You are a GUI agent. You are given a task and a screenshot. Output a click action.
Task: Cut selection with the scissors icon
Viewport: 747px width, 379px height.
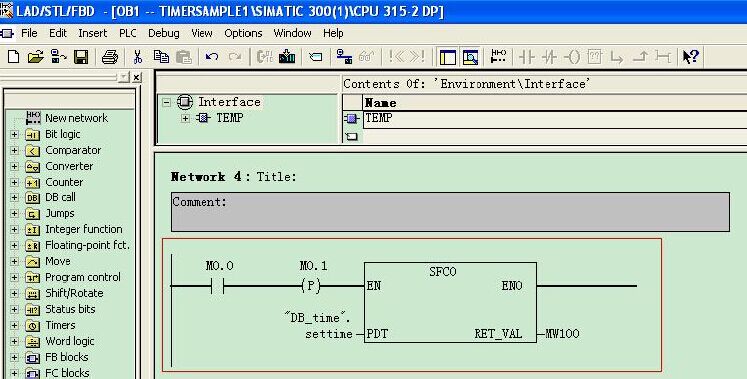(x=138, y=57)
